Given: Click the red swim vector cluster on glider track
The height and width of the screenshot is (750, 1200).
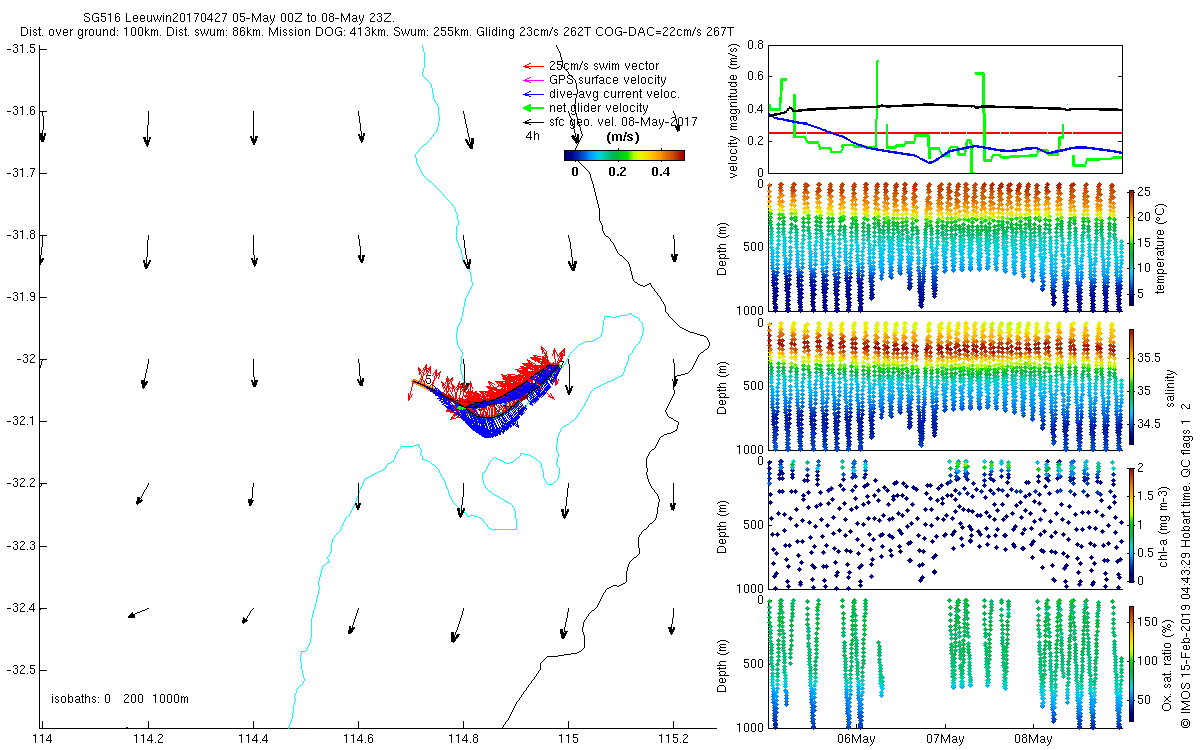Looking at the screenshot, I should 500,385.
